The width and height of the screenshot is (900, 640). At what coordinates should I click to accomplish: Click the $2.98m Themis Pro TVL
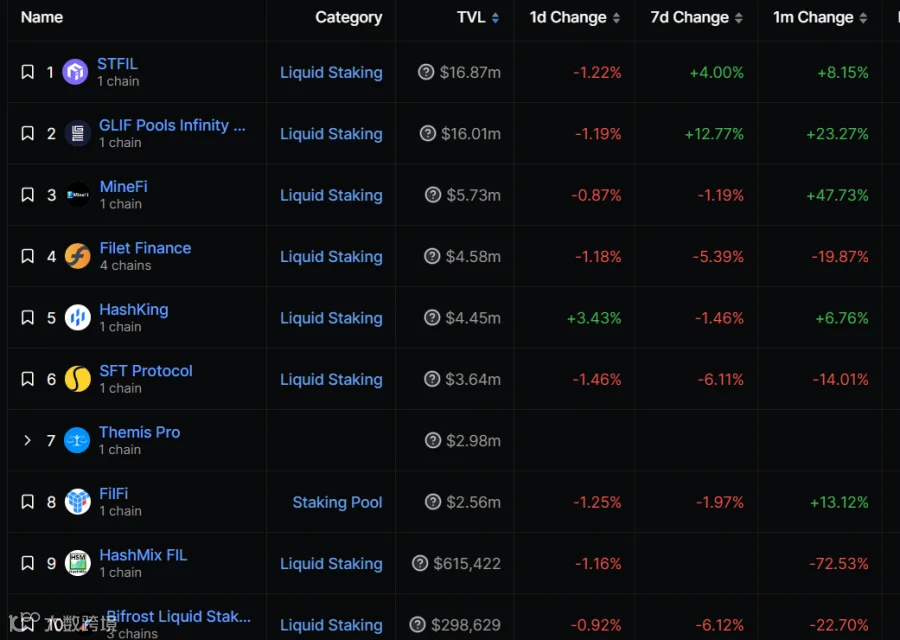click(x=474, y=441)
